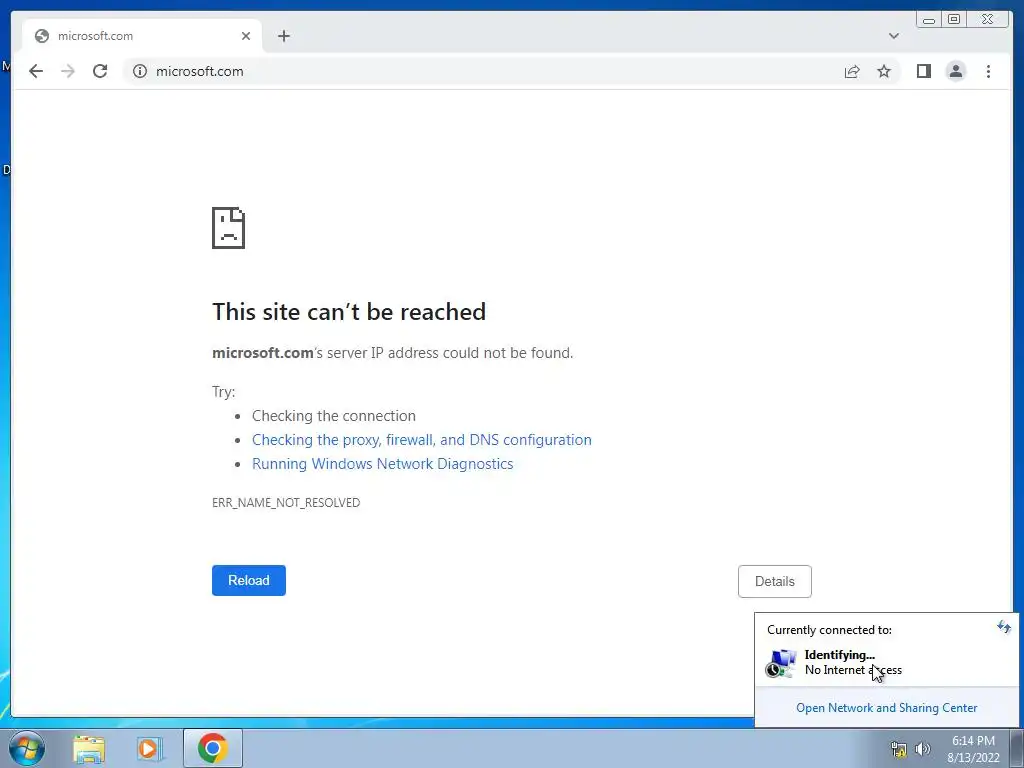
Task: Reload the page with the toolbar refresh icon
Action: pos(100,71)
